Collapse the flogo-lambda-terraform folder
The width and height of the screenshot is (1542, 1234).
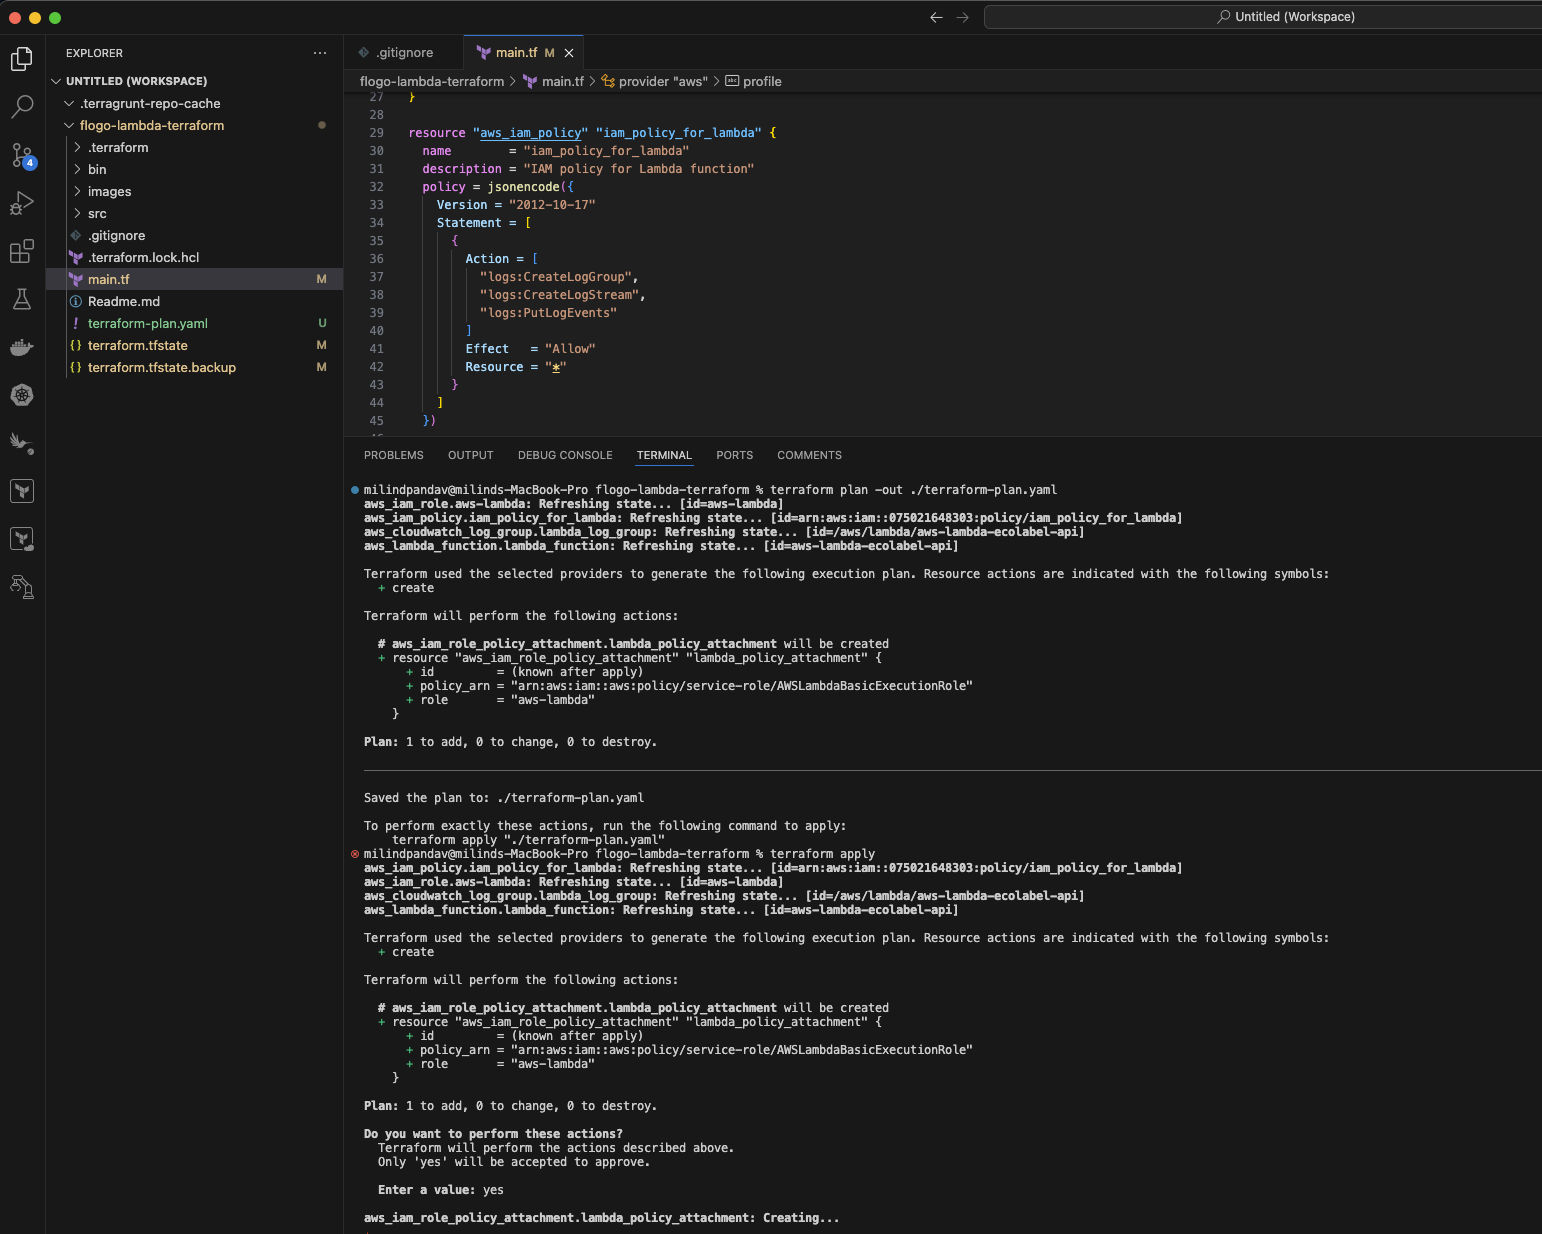click(151, 125)
